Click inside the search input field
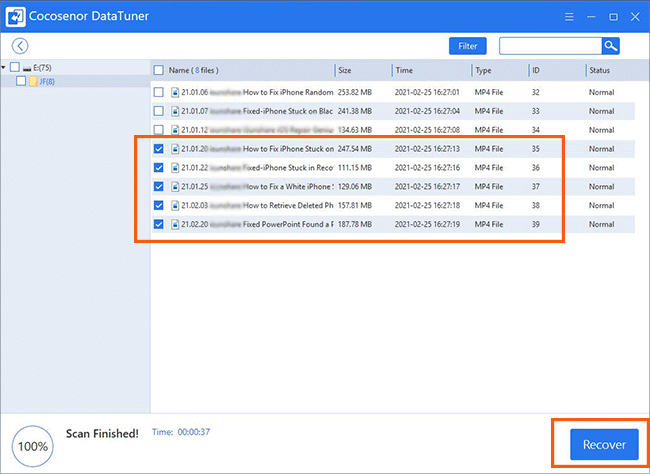Viewport: 650px width, 474px height. point(550,46)
